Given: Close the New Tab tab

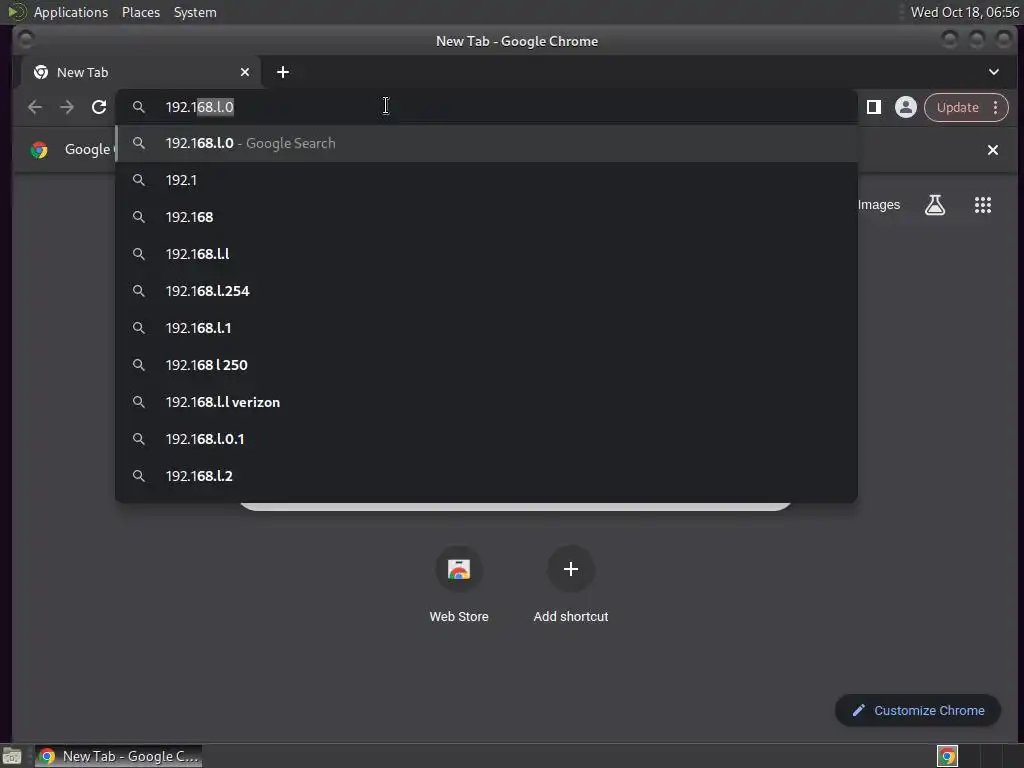Looking at the screenshot, I should [x=245, y=72].
